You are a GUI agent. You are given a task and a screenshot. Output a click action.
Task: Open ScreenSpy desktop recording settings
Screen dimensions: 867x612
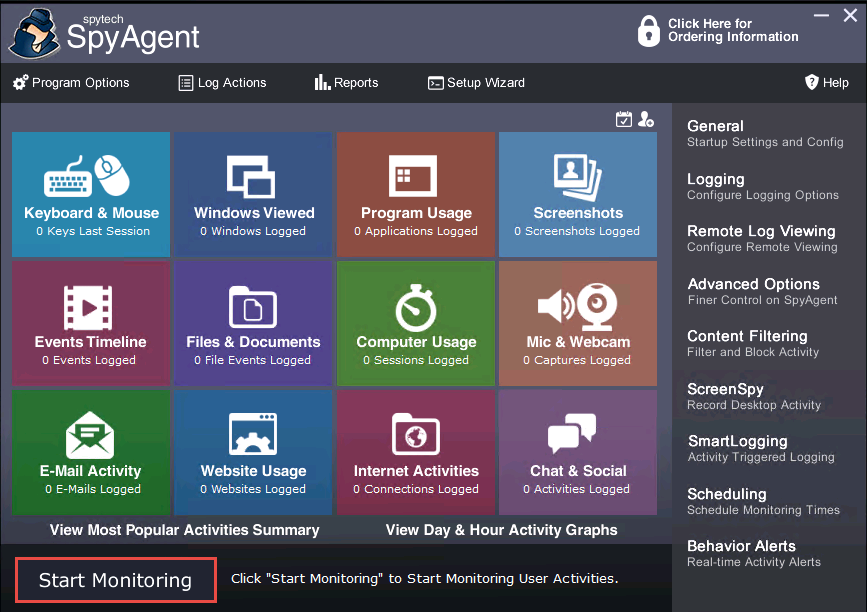coord(754,396)
